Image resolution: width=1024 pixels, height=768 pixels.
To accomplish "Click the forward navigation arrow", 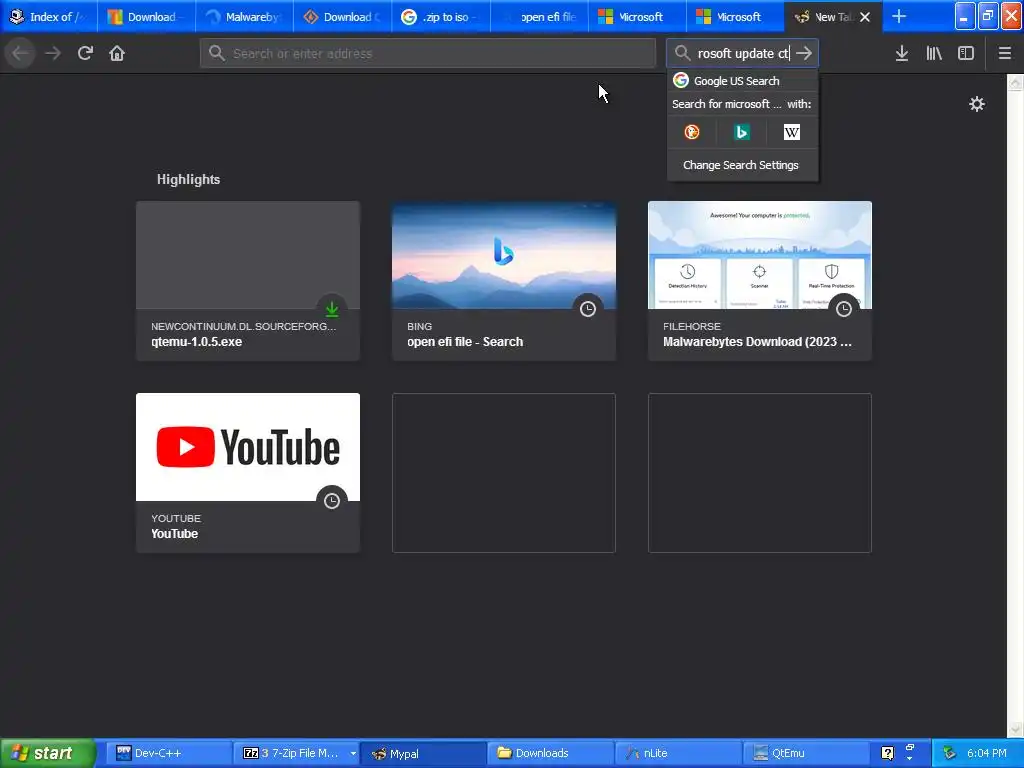I will coord(53,53).
